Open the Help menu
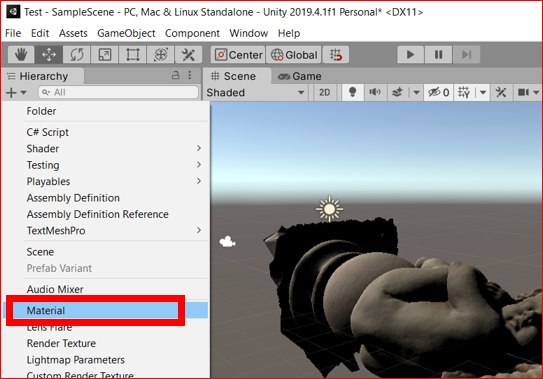The height and width of the screenshot is (379, 543). click(289, 33)
